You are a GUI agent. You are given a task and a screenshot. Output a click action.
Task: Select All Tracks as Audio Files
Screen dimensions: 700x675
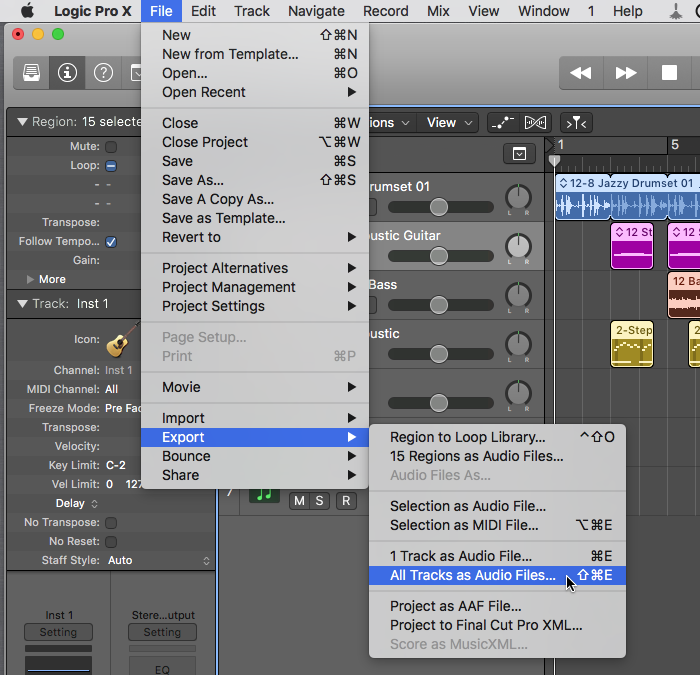[497, 575]
